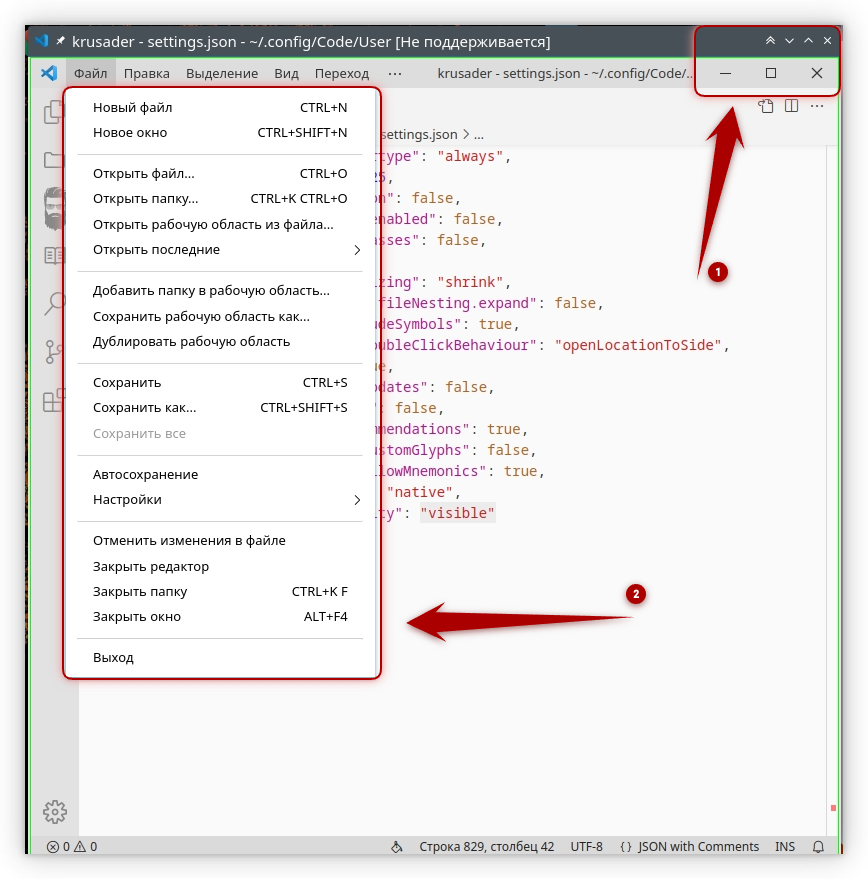Change encoding via the UTF-8 status item
This screenshot has height=879, width=868.
(585, 846)
